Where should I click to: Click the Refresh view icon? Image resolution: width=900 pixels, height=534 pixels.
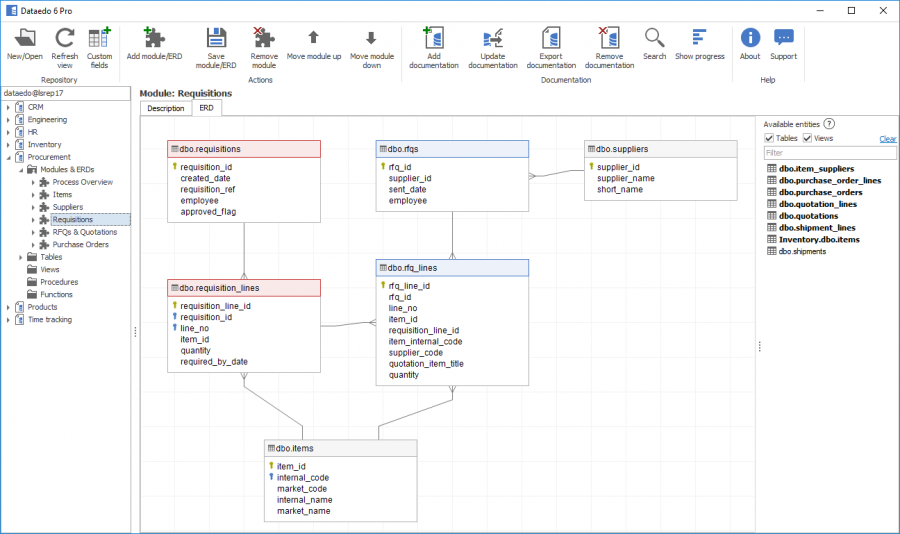(x=65, y=38)
